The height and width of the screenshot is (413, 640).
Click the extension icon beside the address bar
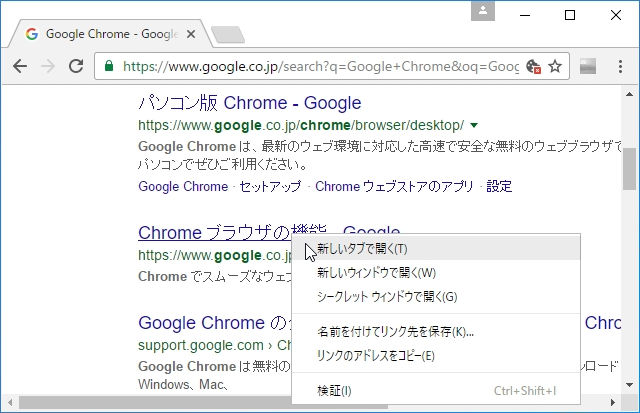[588, 66]
